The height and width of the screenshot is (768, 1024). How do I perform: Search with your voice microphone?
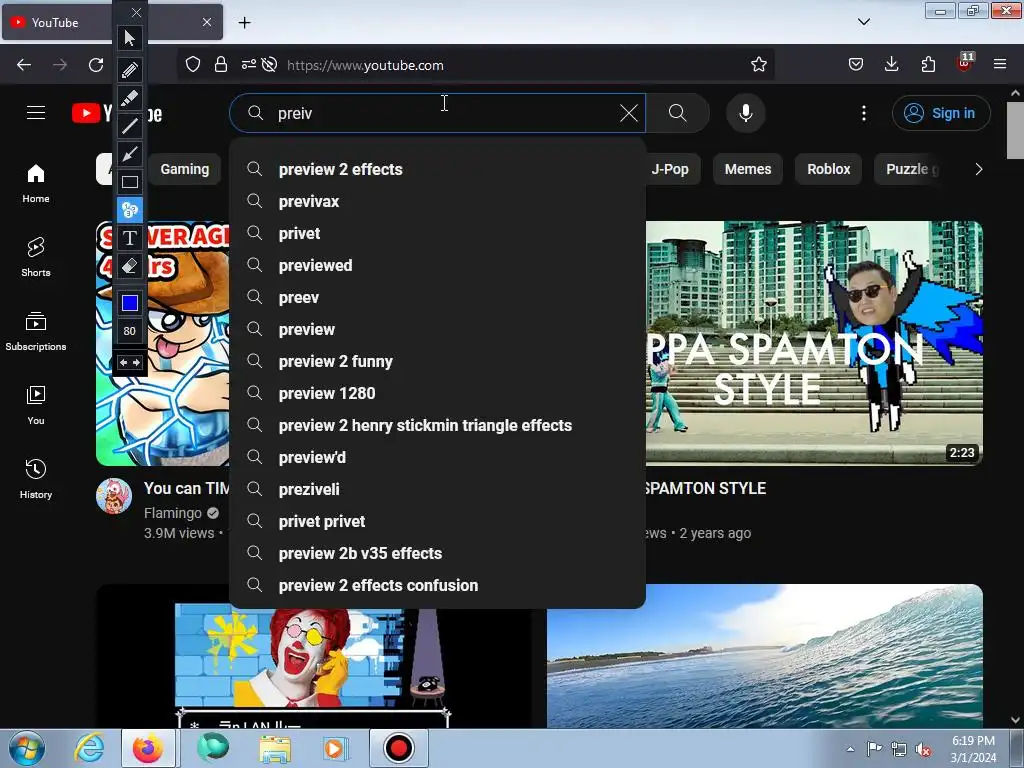[745, 113]
